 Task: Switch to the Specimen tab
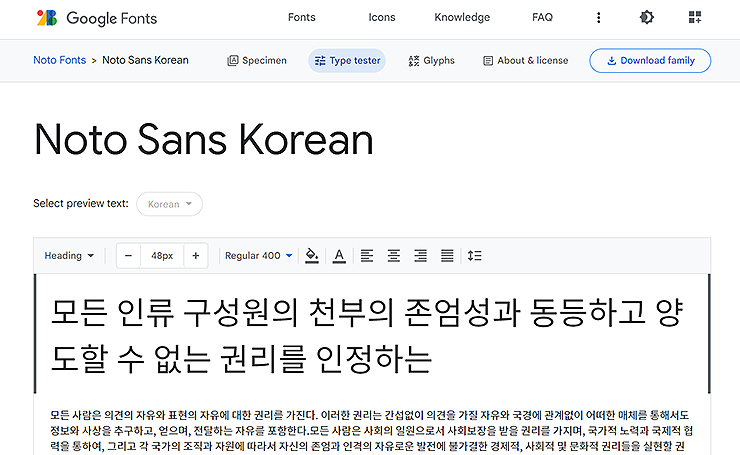point(257,60)
